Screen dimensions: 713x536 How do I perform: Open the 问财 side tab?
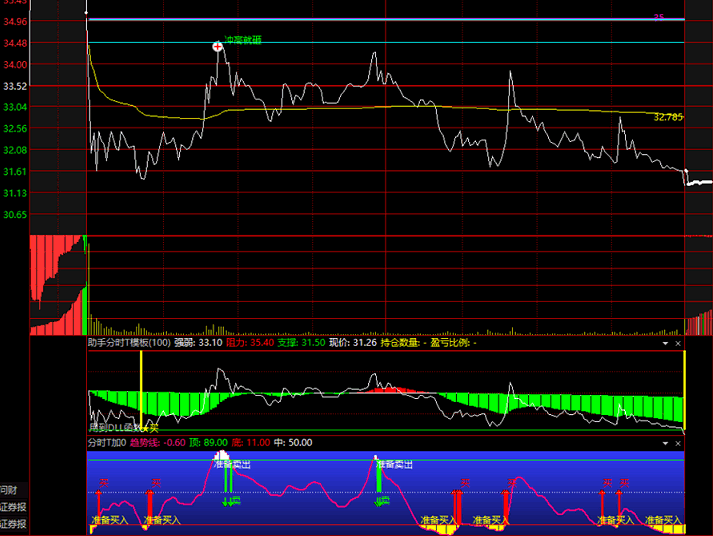(x=9, y=490)
